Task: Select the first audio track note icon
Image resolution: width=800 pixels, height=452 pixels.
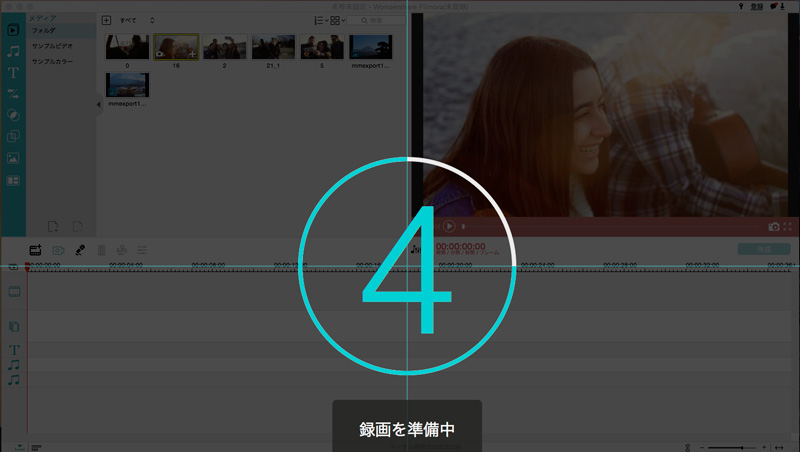Action: tap(14, 365)
